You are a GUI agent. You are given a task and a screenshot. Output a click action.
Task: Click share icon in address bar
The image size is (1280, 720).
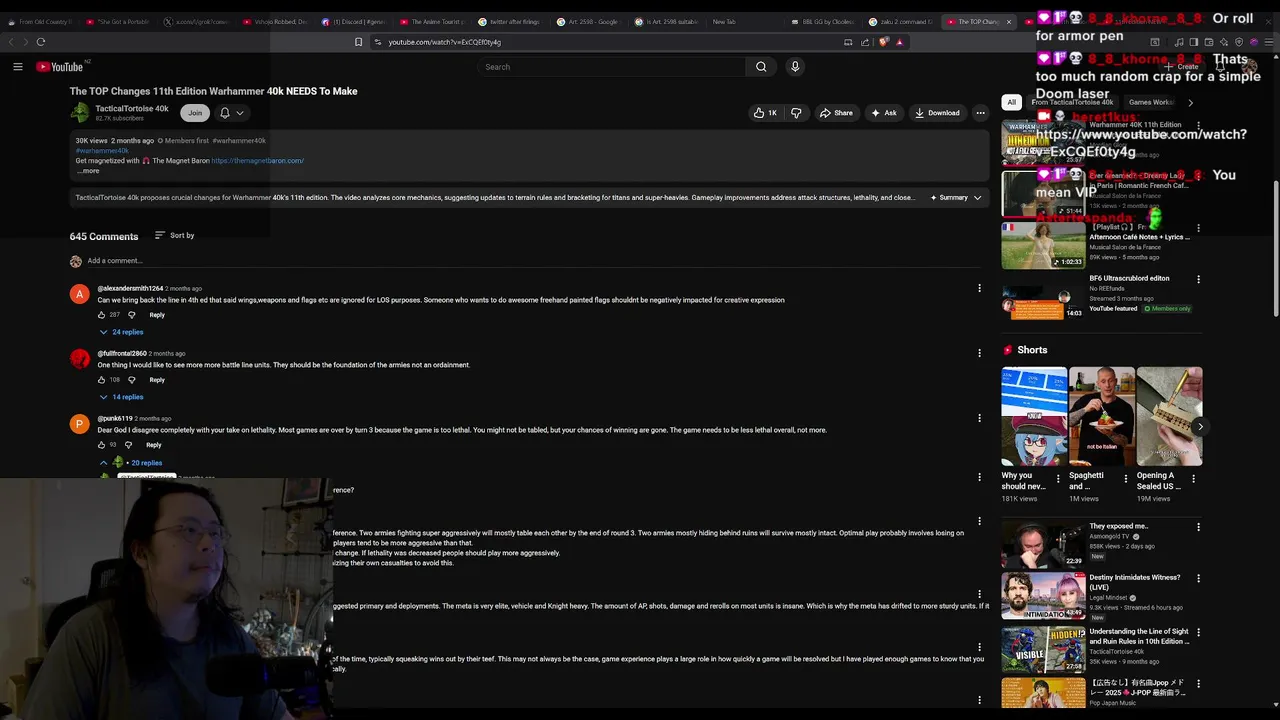(x=864, y=42)
